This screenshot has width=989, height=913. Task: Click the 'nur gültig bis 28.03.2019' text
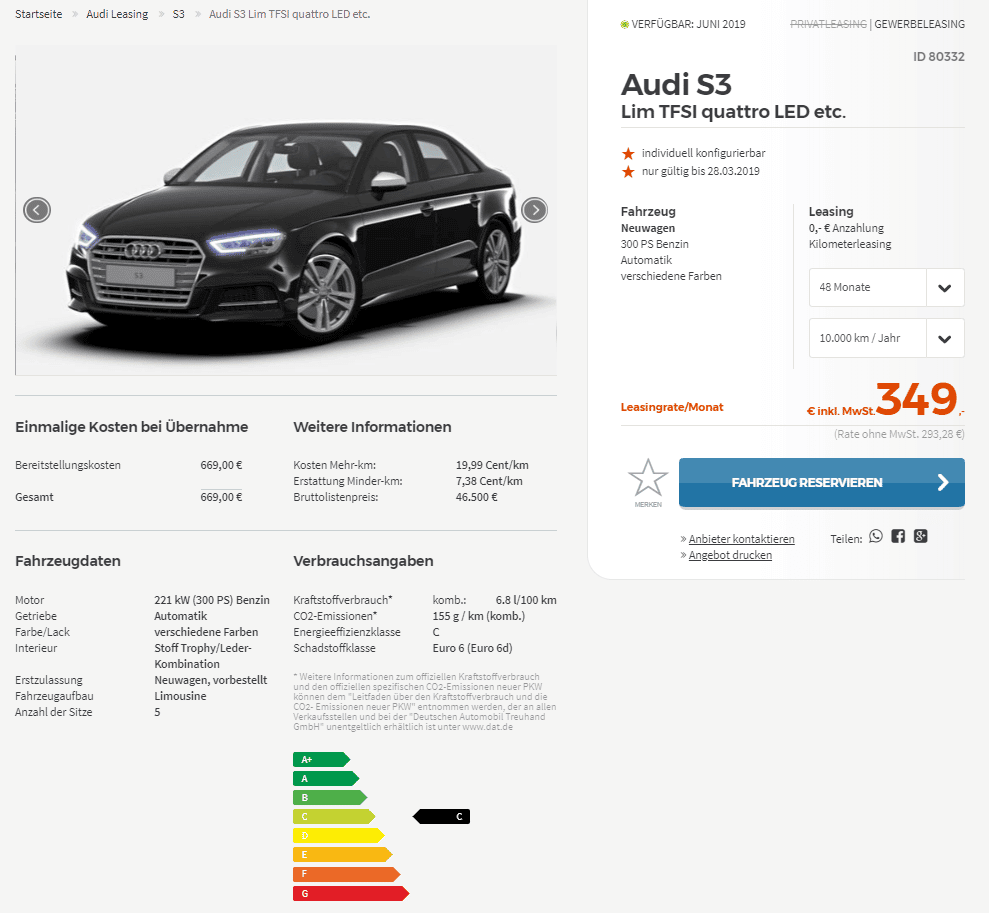coord(700,171)
